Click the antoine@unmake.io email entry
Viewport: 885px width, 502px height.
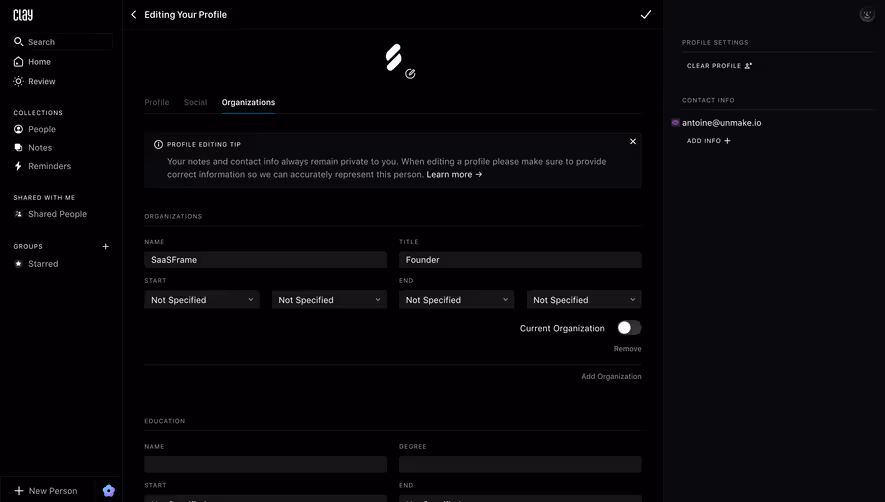(x=721, y=123)
